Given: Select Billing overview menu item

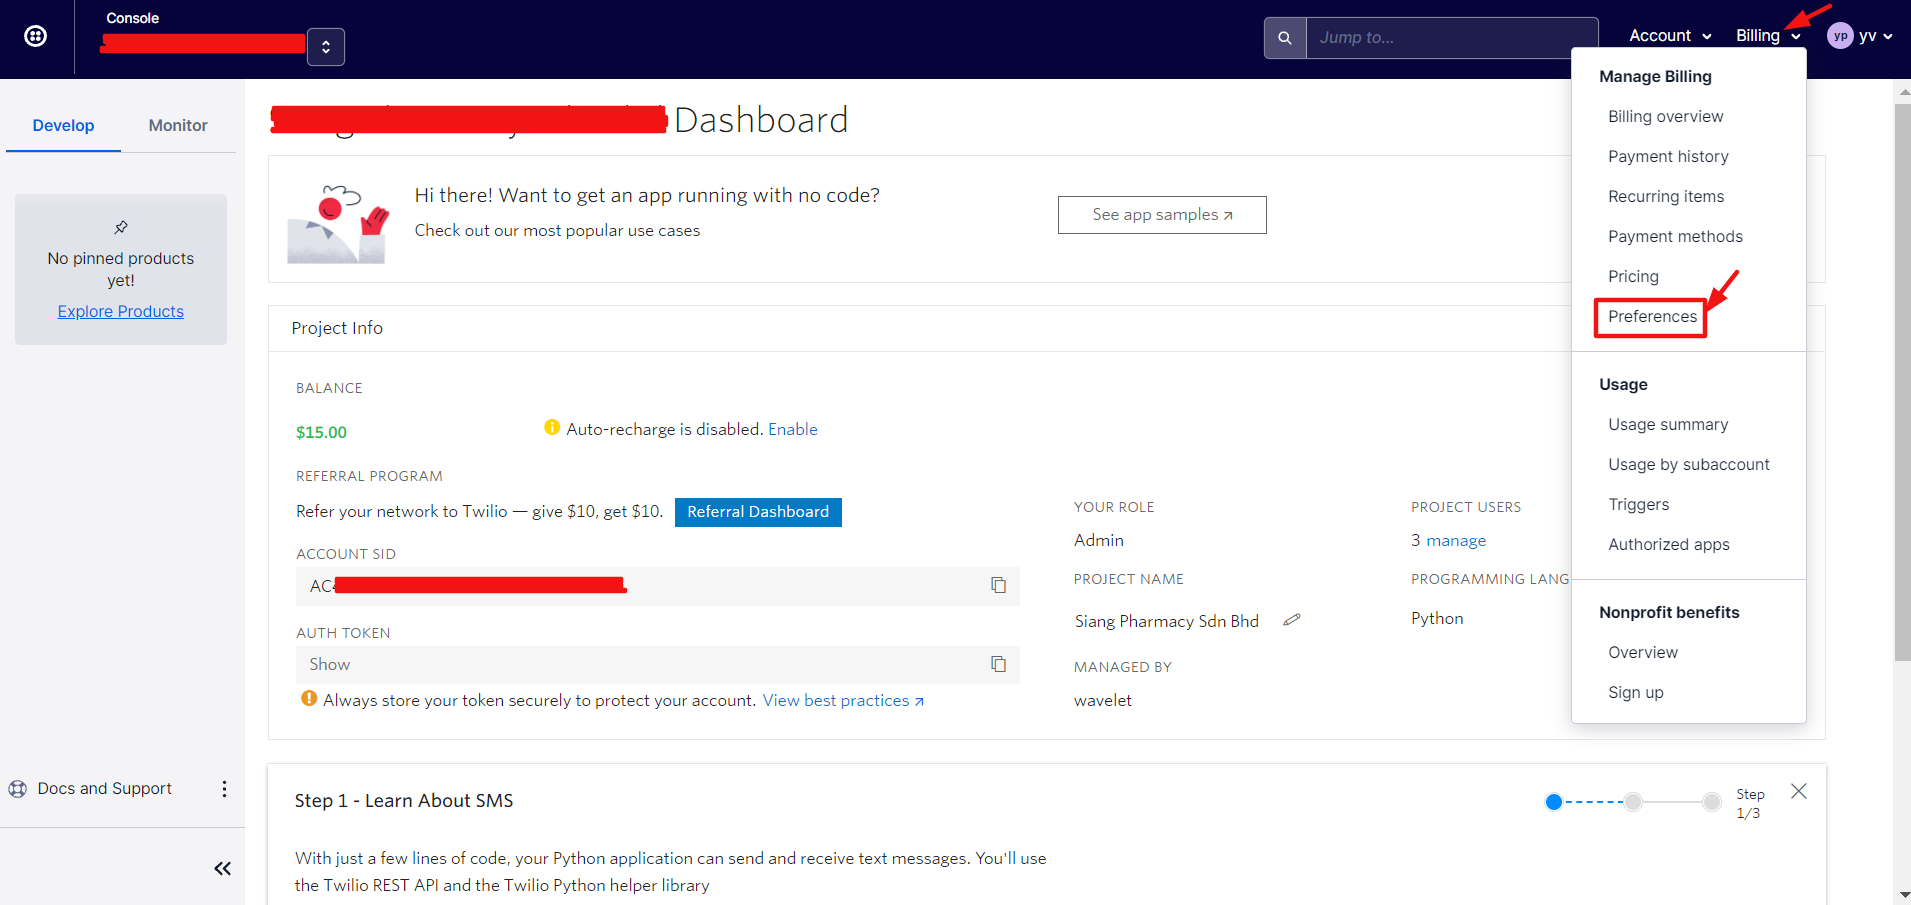Looking at the screenshot, I should tap(1666, 117).
